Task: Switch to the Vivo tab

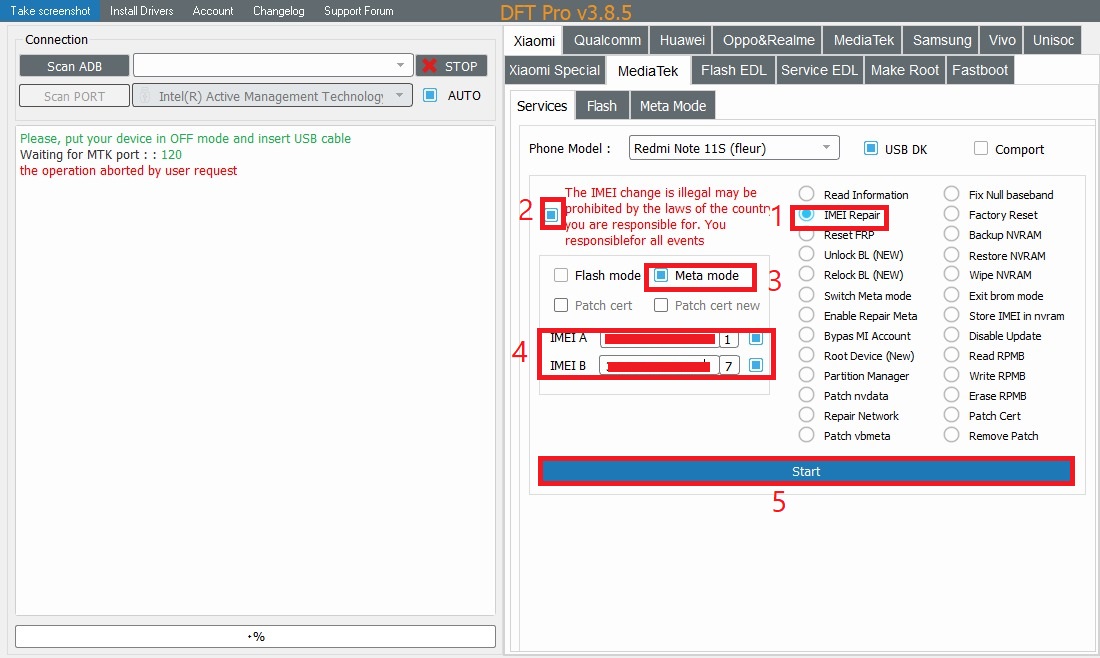Action: pyautogui.click(x=1002, y=40)
